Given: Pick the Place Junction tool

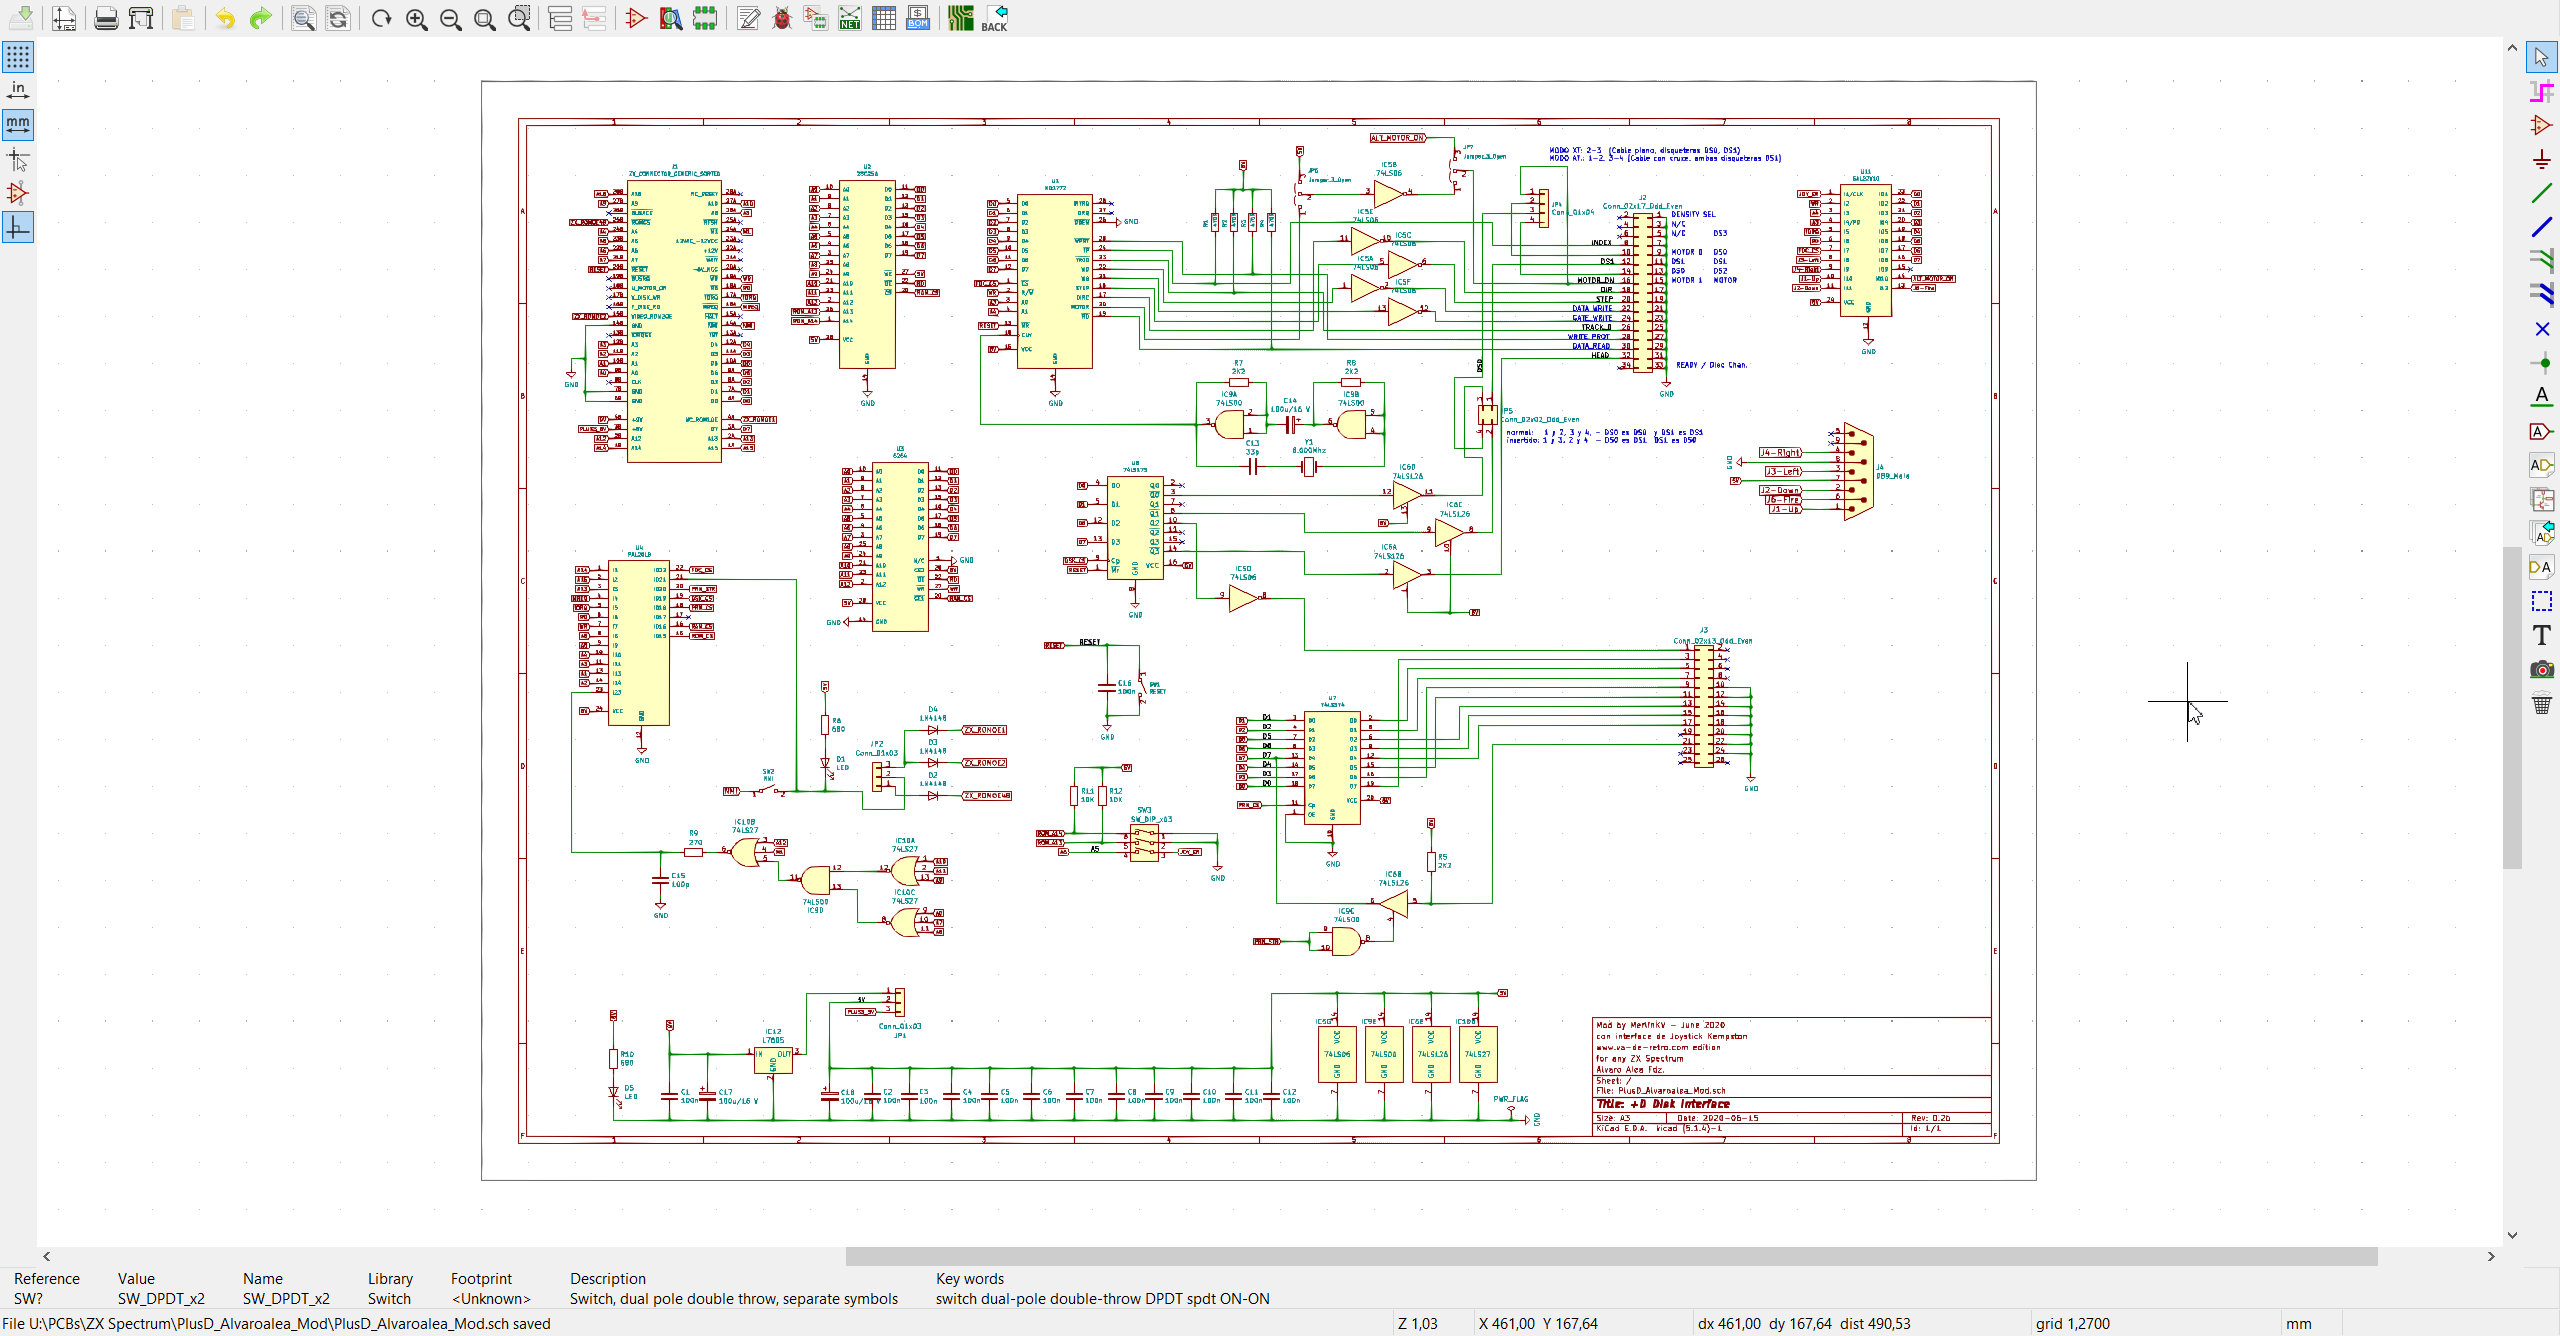Looking at the screenshot, I should 2541,363.
